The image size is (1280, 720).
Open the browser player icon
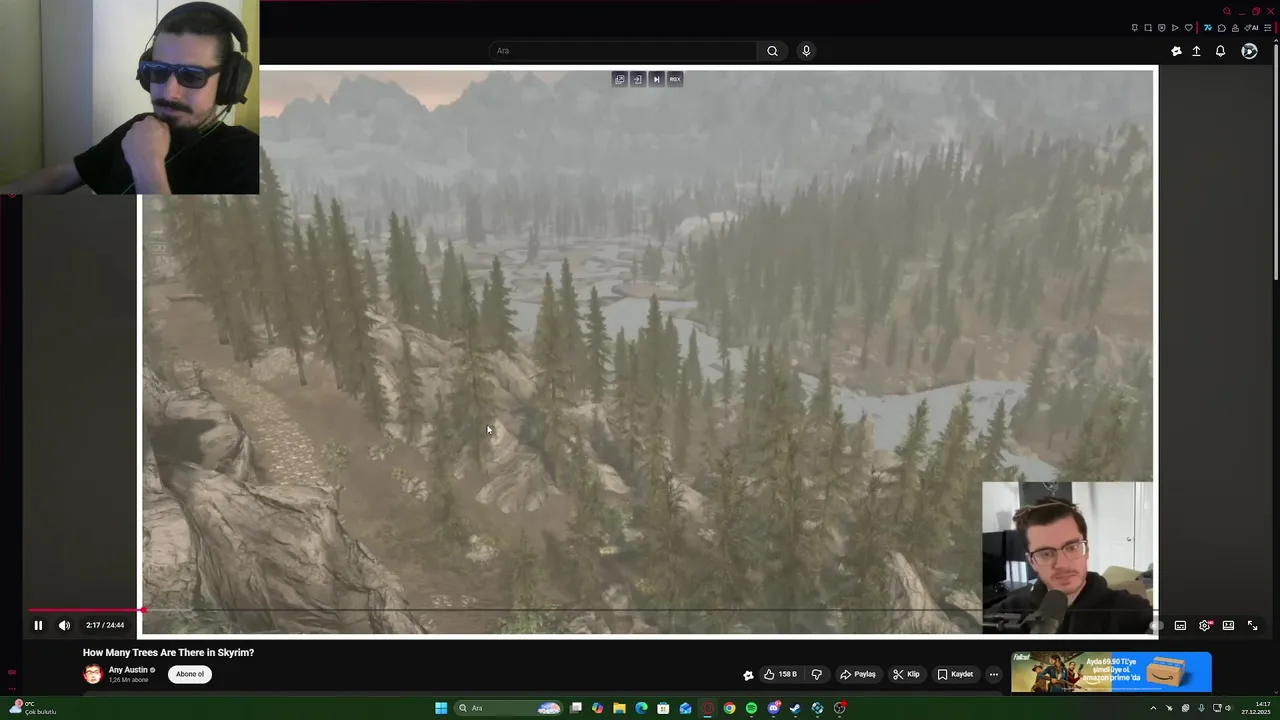coord(1175,27)
